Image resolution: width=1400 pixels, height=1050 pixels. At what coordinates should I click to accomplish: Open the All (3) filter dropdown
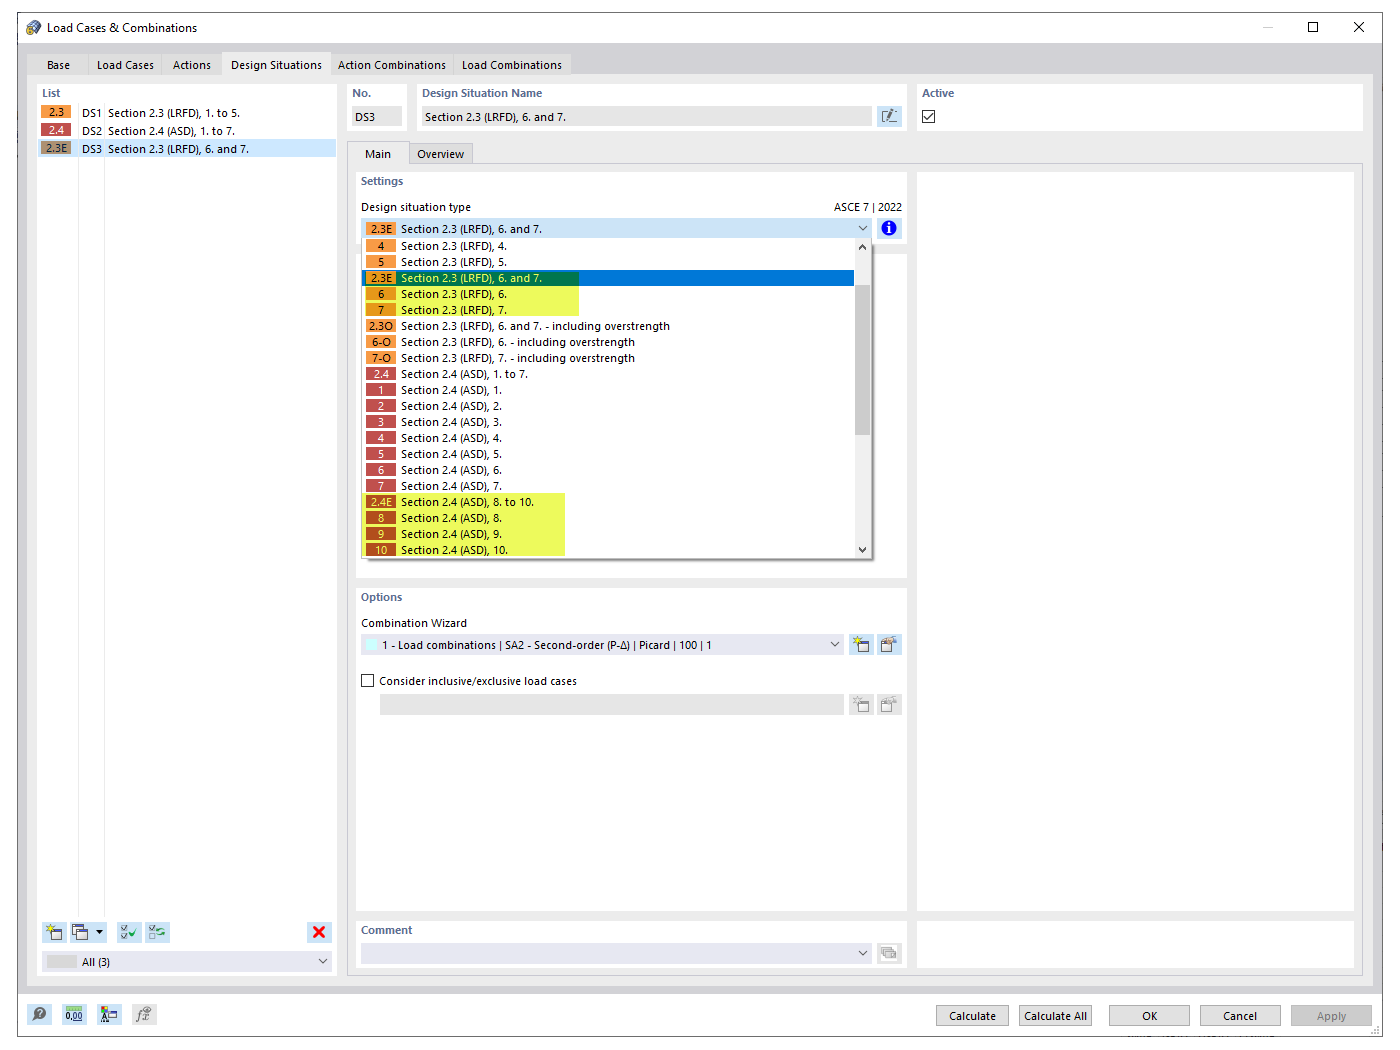click(323, 962)
